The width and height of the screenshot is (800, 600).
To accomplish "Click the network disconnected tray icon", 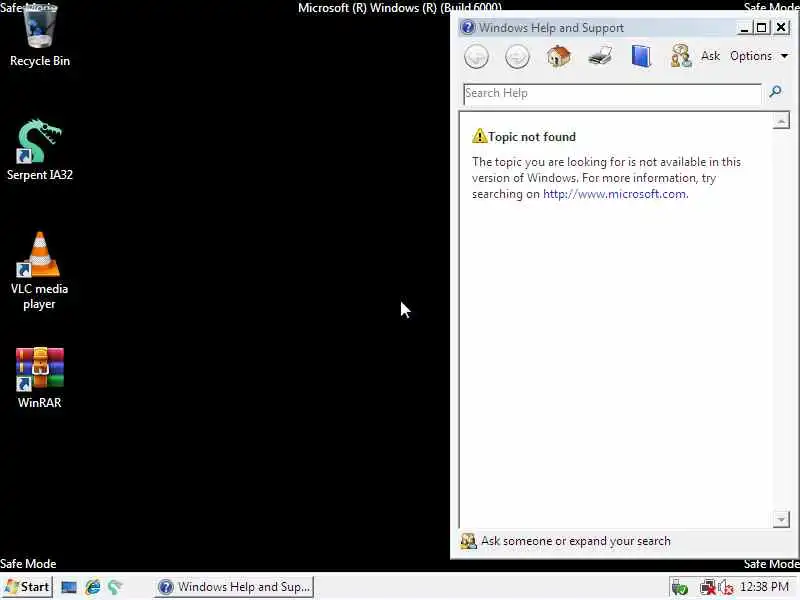I will [708, 588].
